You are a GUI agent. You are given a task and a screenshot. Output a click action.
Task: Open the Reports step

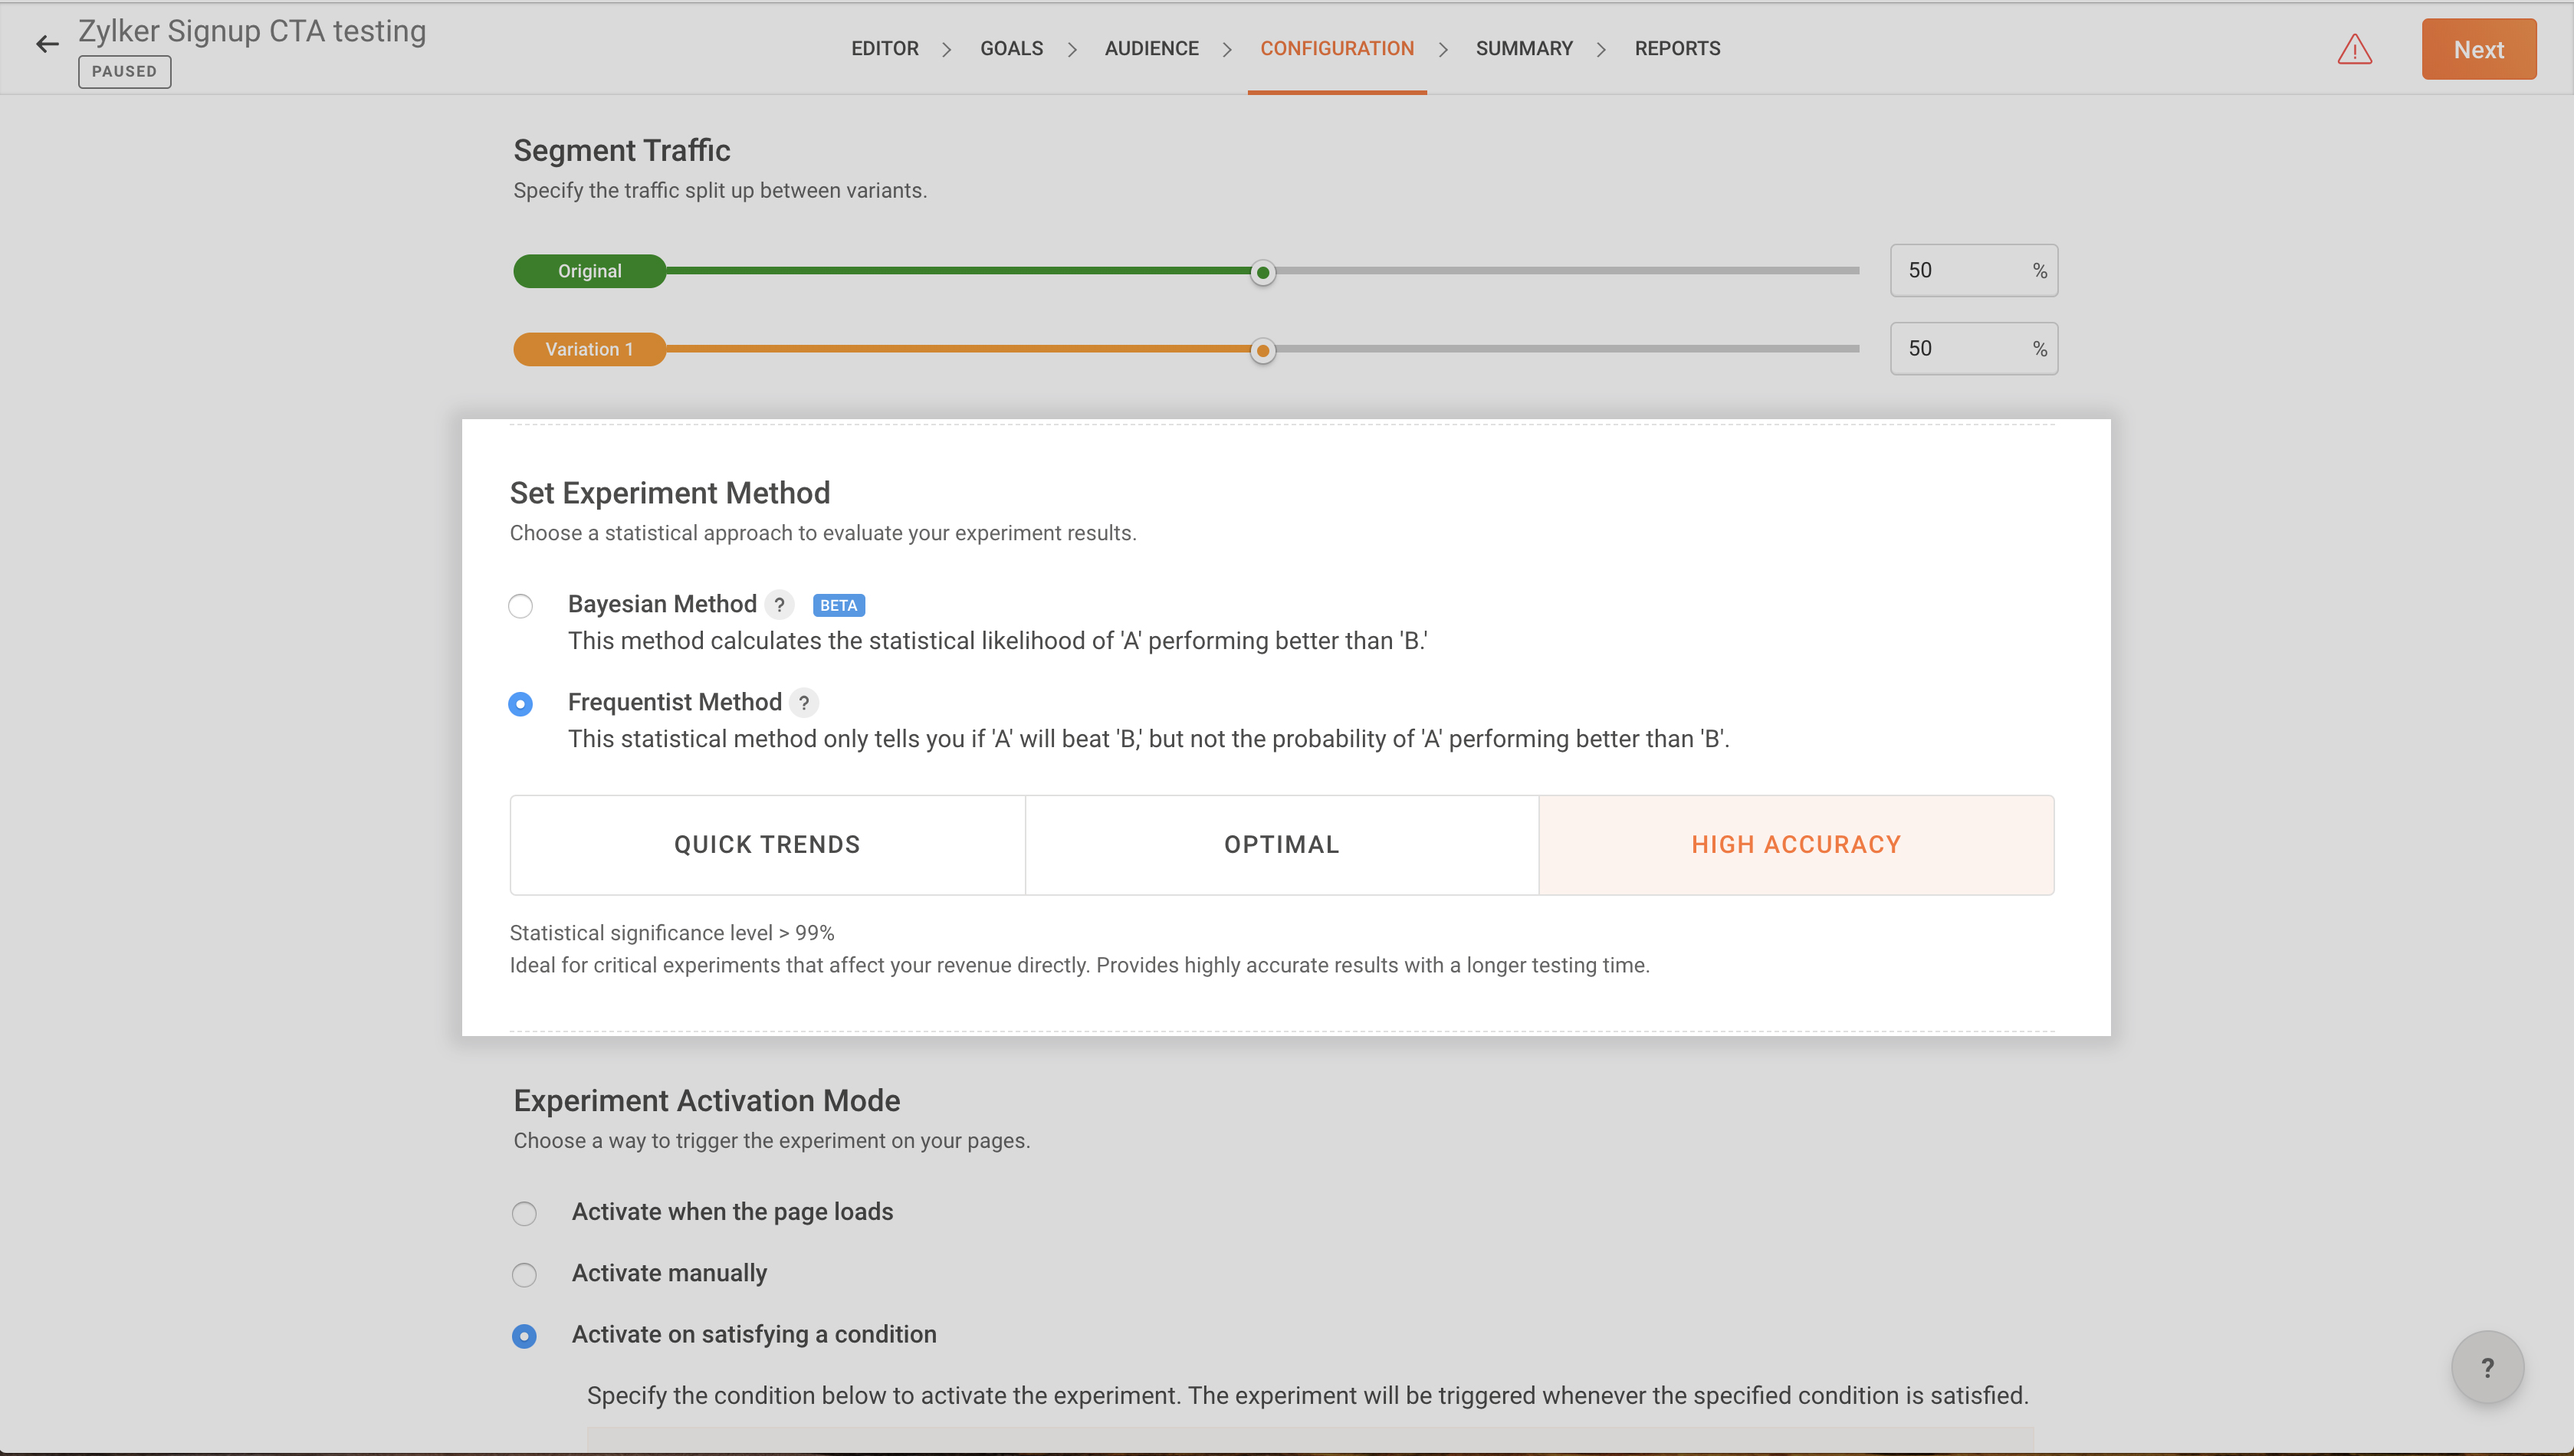pyautogui.click(x=1677, y=48)
